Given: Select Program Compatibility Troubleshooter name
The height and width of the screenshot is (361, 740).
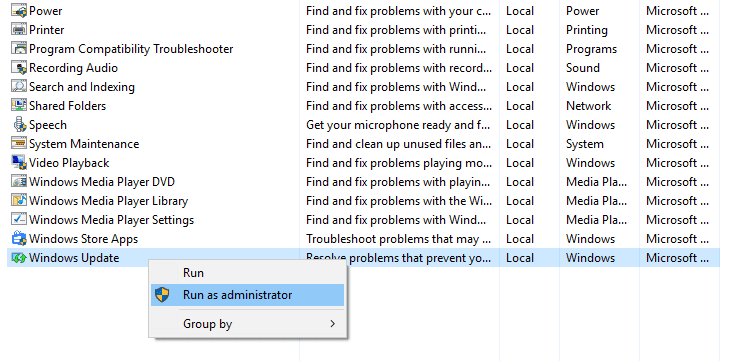Looking at the screenshot, I should (x=131, y=49).
